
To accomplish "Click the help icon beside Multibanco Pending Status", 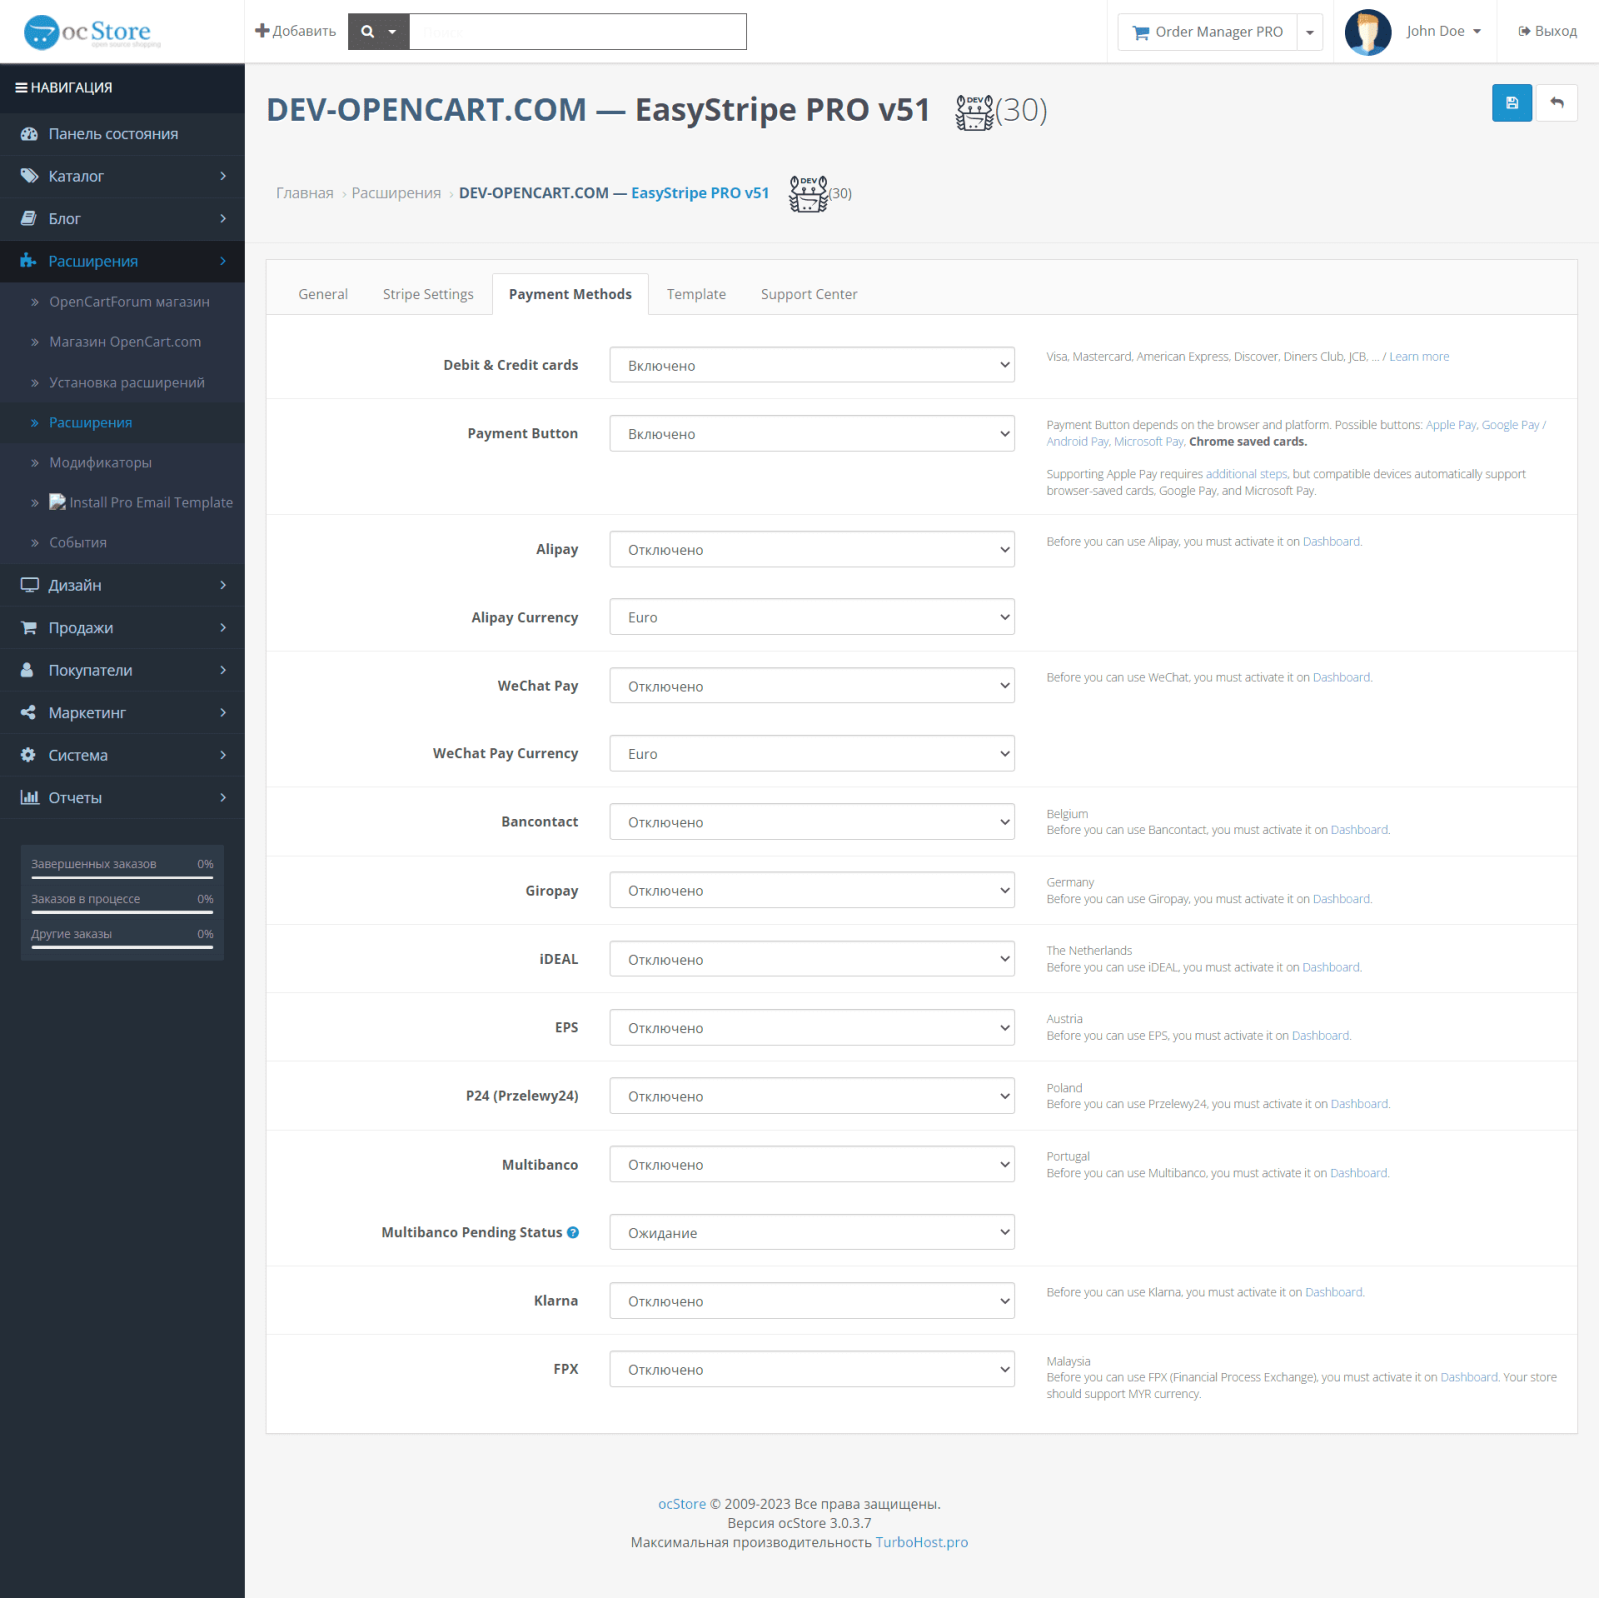I will [x=573, y=1232].
